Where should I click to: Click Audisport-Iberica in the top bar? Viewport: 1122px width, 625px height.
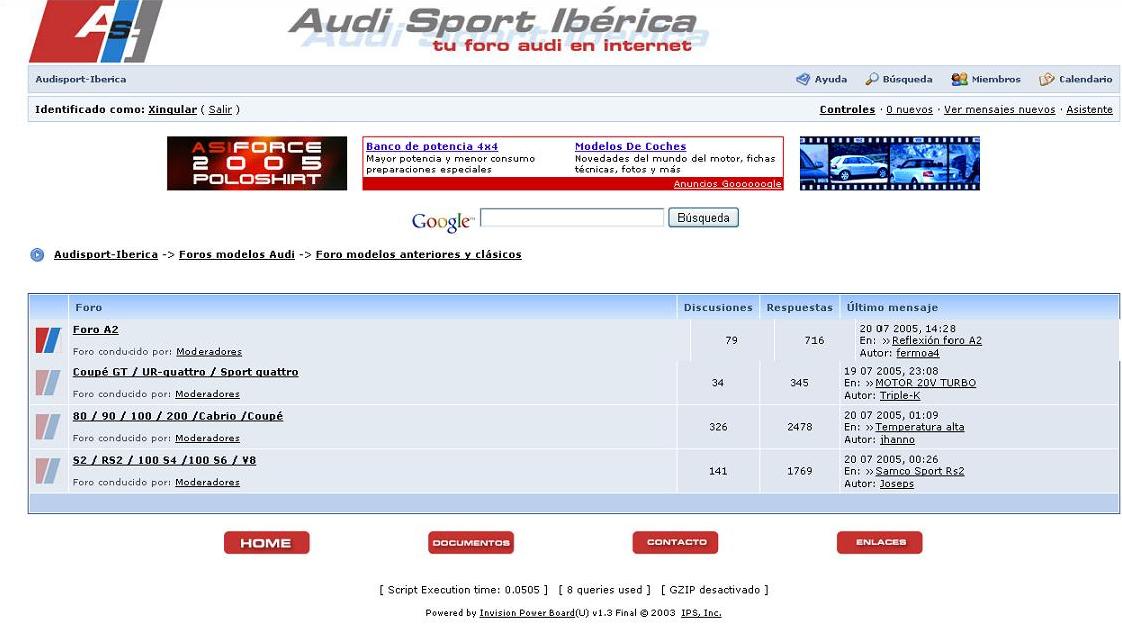[x=81, y=79]
